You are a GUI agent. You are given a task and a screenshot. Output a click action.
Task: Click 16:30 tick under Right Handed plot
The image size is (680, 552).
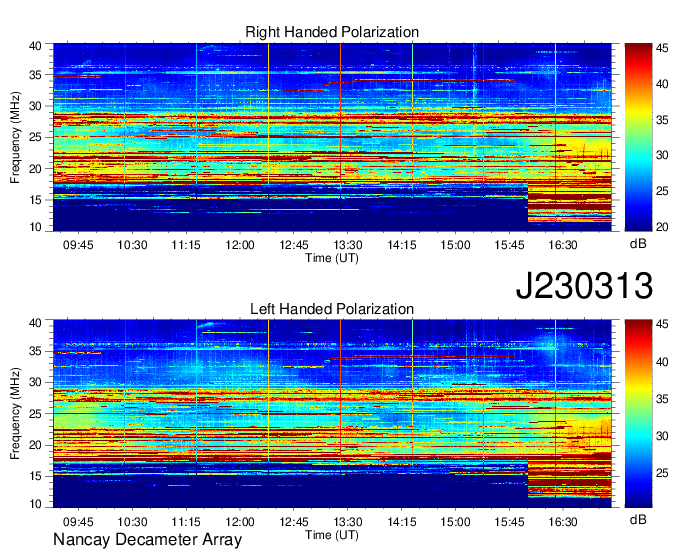pos(563,245)
